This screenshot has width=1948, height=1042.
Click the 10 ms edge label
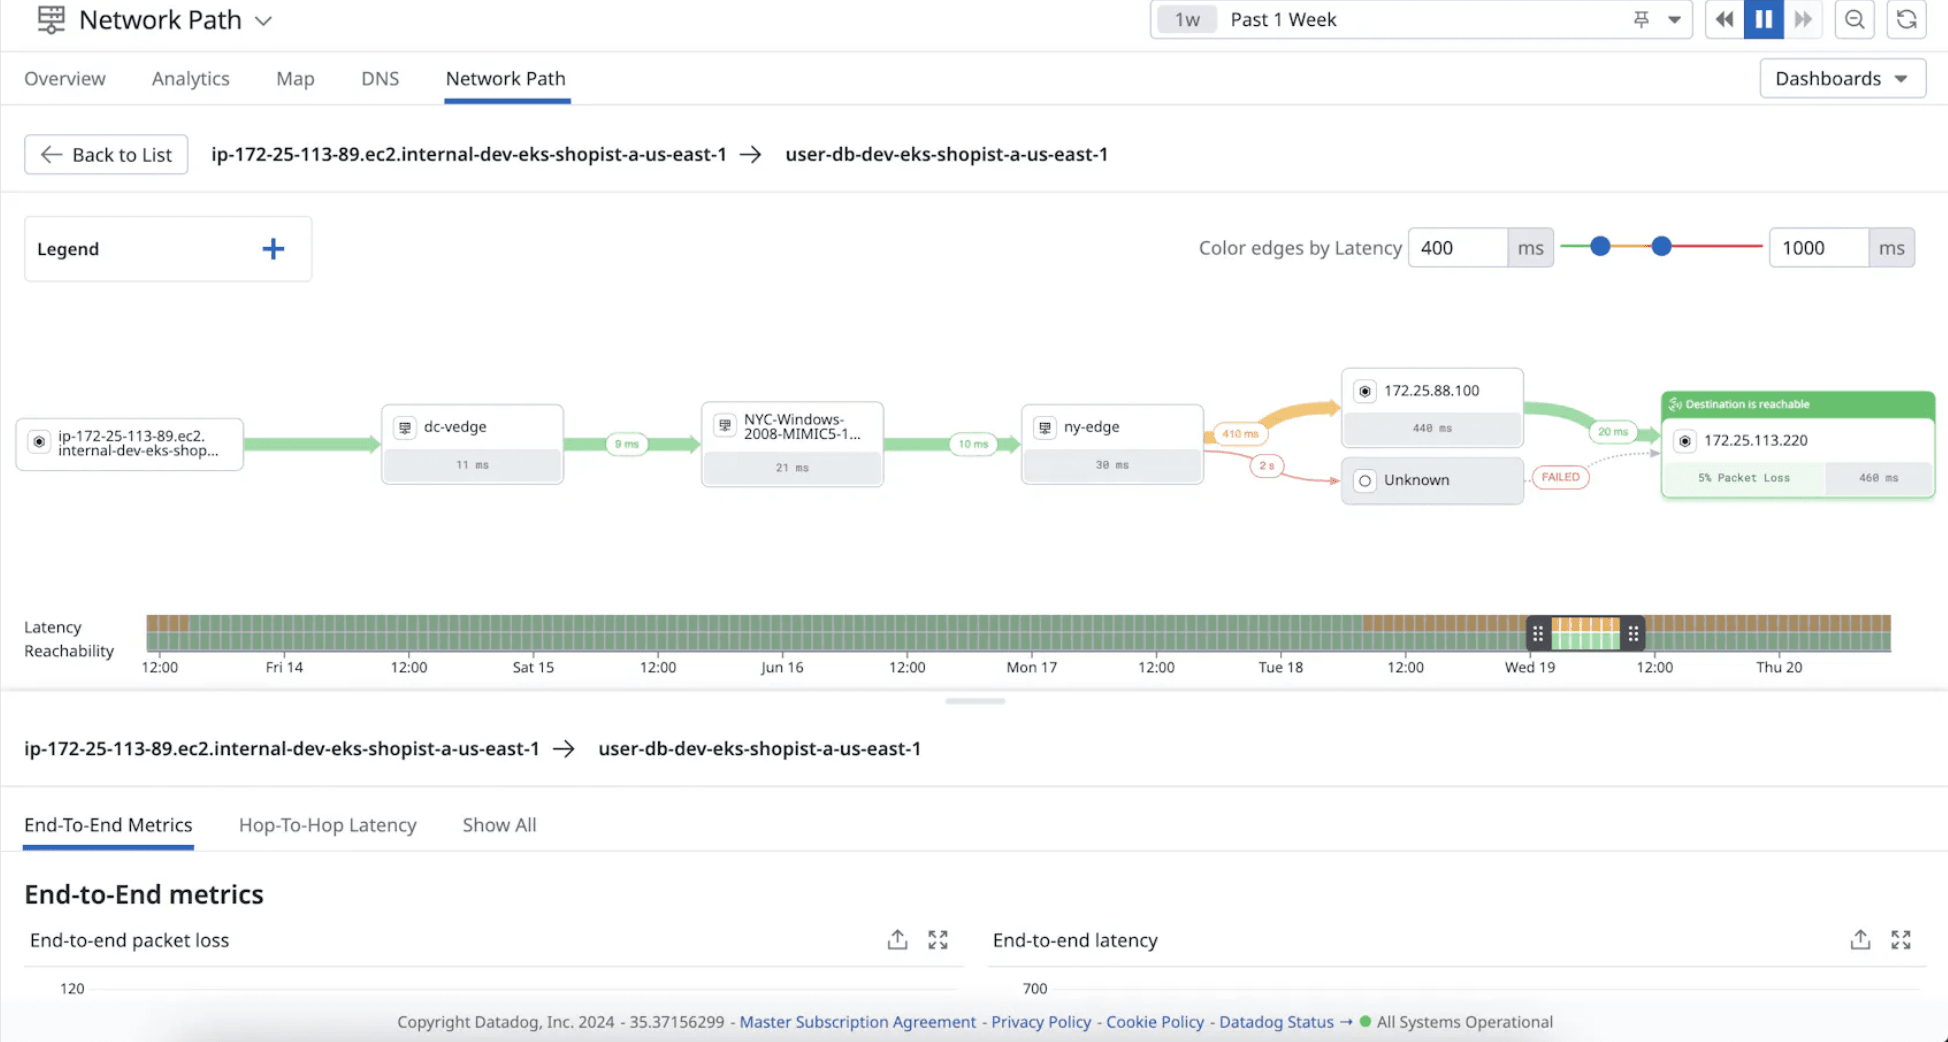973,444
